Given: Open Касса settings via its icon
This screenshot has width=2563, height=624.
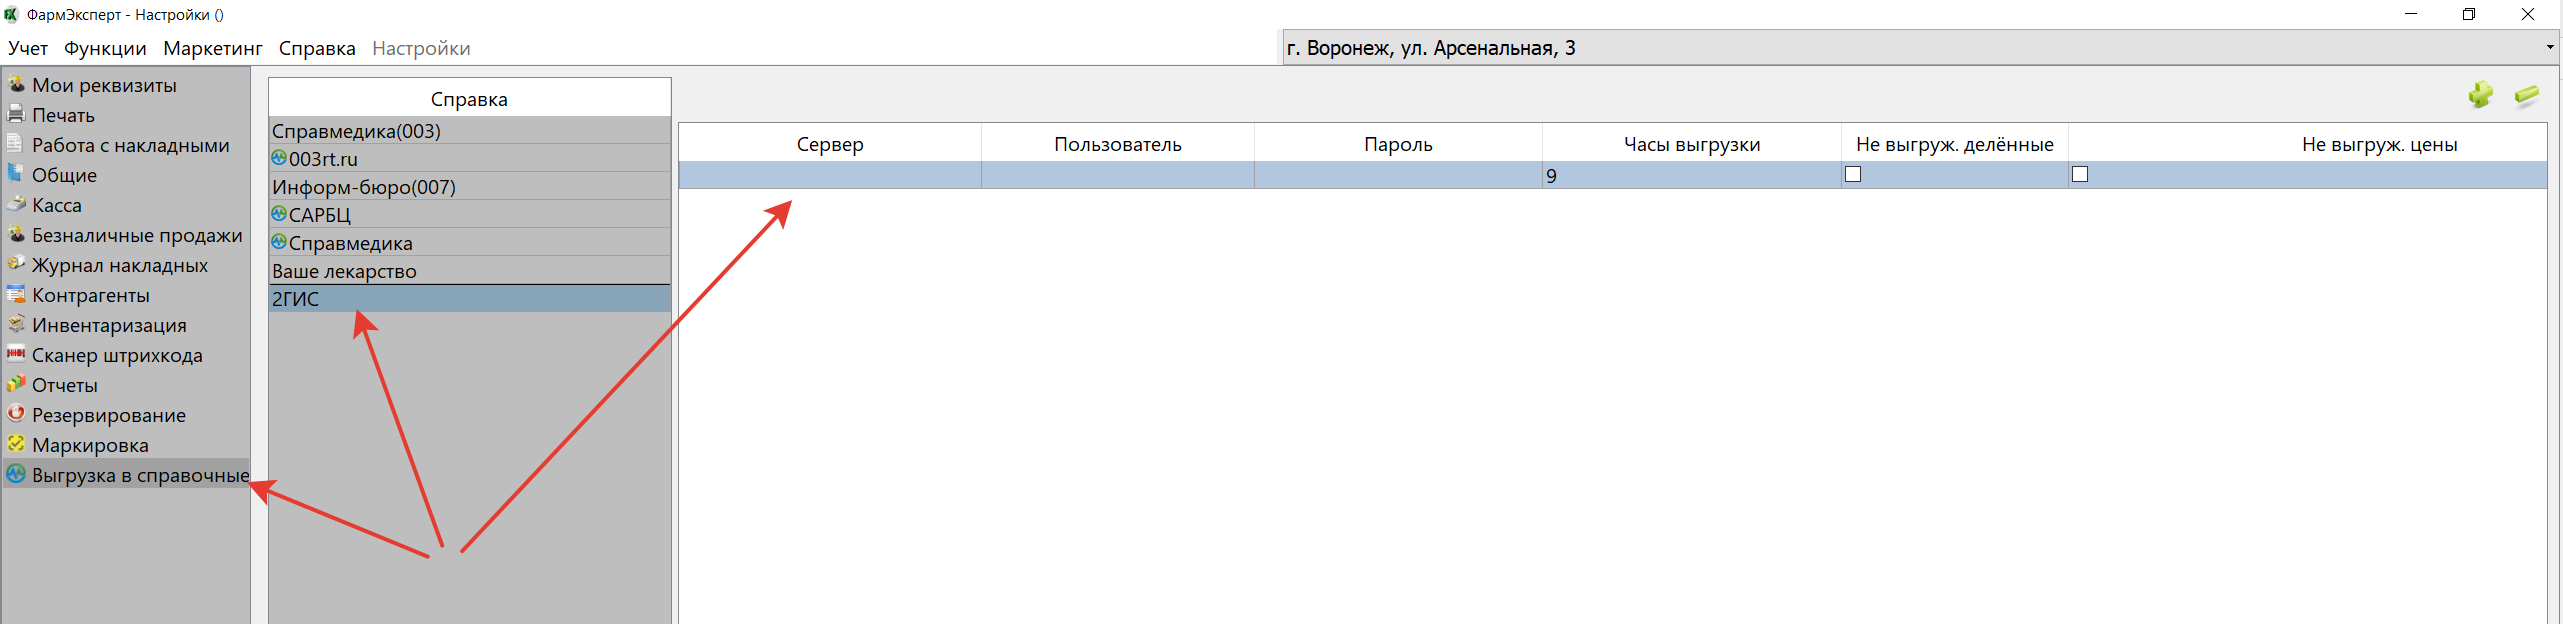Looking at the screenshot, I should pyautogui.click(x=16, y=204).
